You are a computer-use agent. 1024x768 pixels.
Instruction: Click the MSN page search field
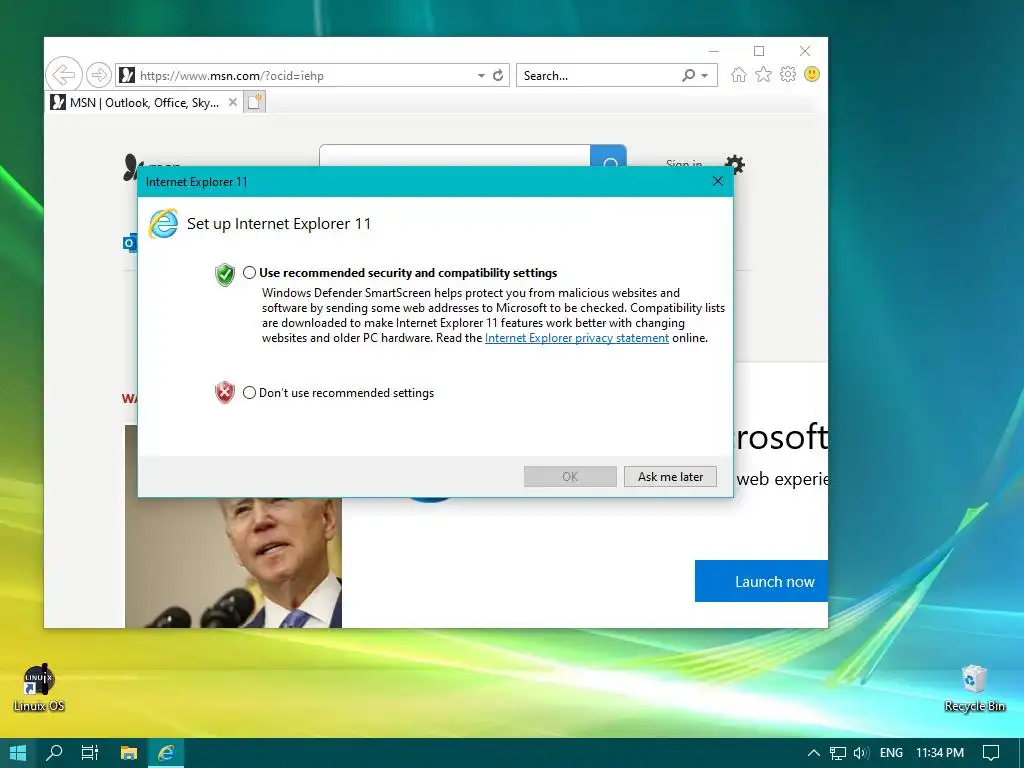coord(455,155)
